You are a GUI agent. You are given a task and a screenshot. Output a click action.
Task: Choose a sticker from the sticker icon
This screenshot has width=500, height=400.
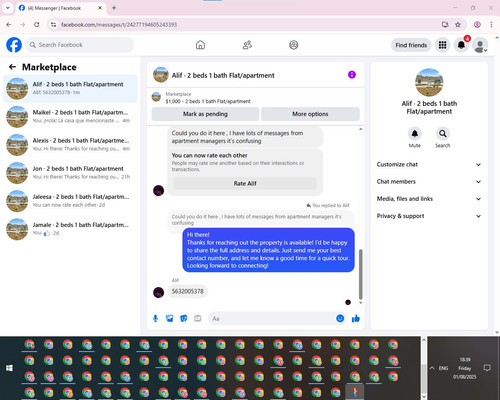[184, 318]
